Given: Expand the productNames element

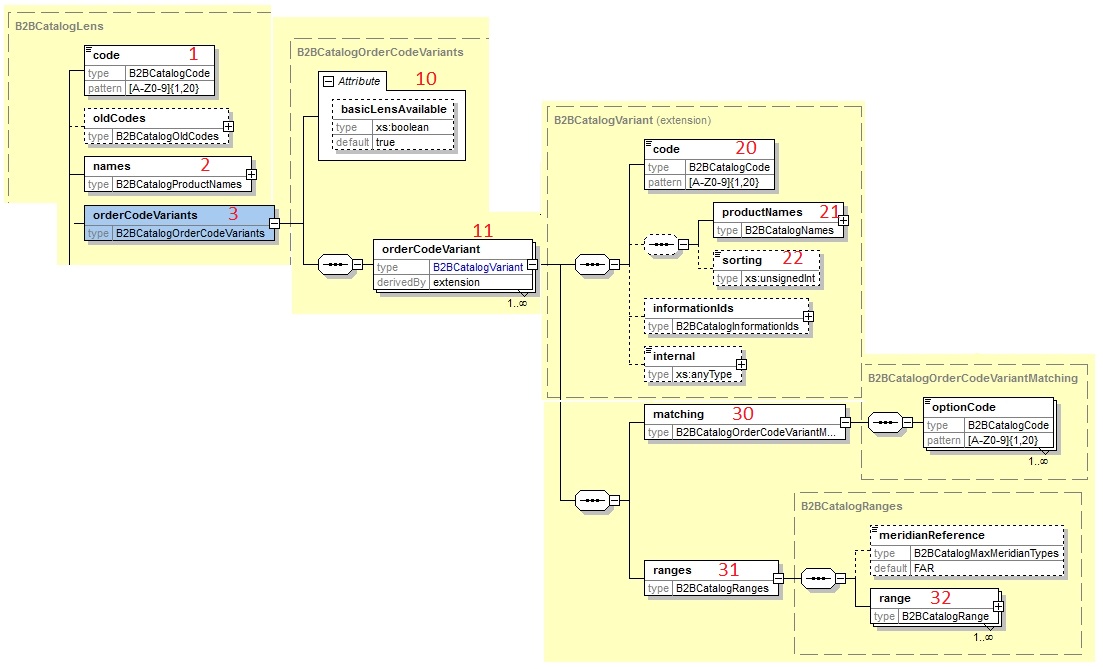Looking at the screenshot, I should point(842,220).
